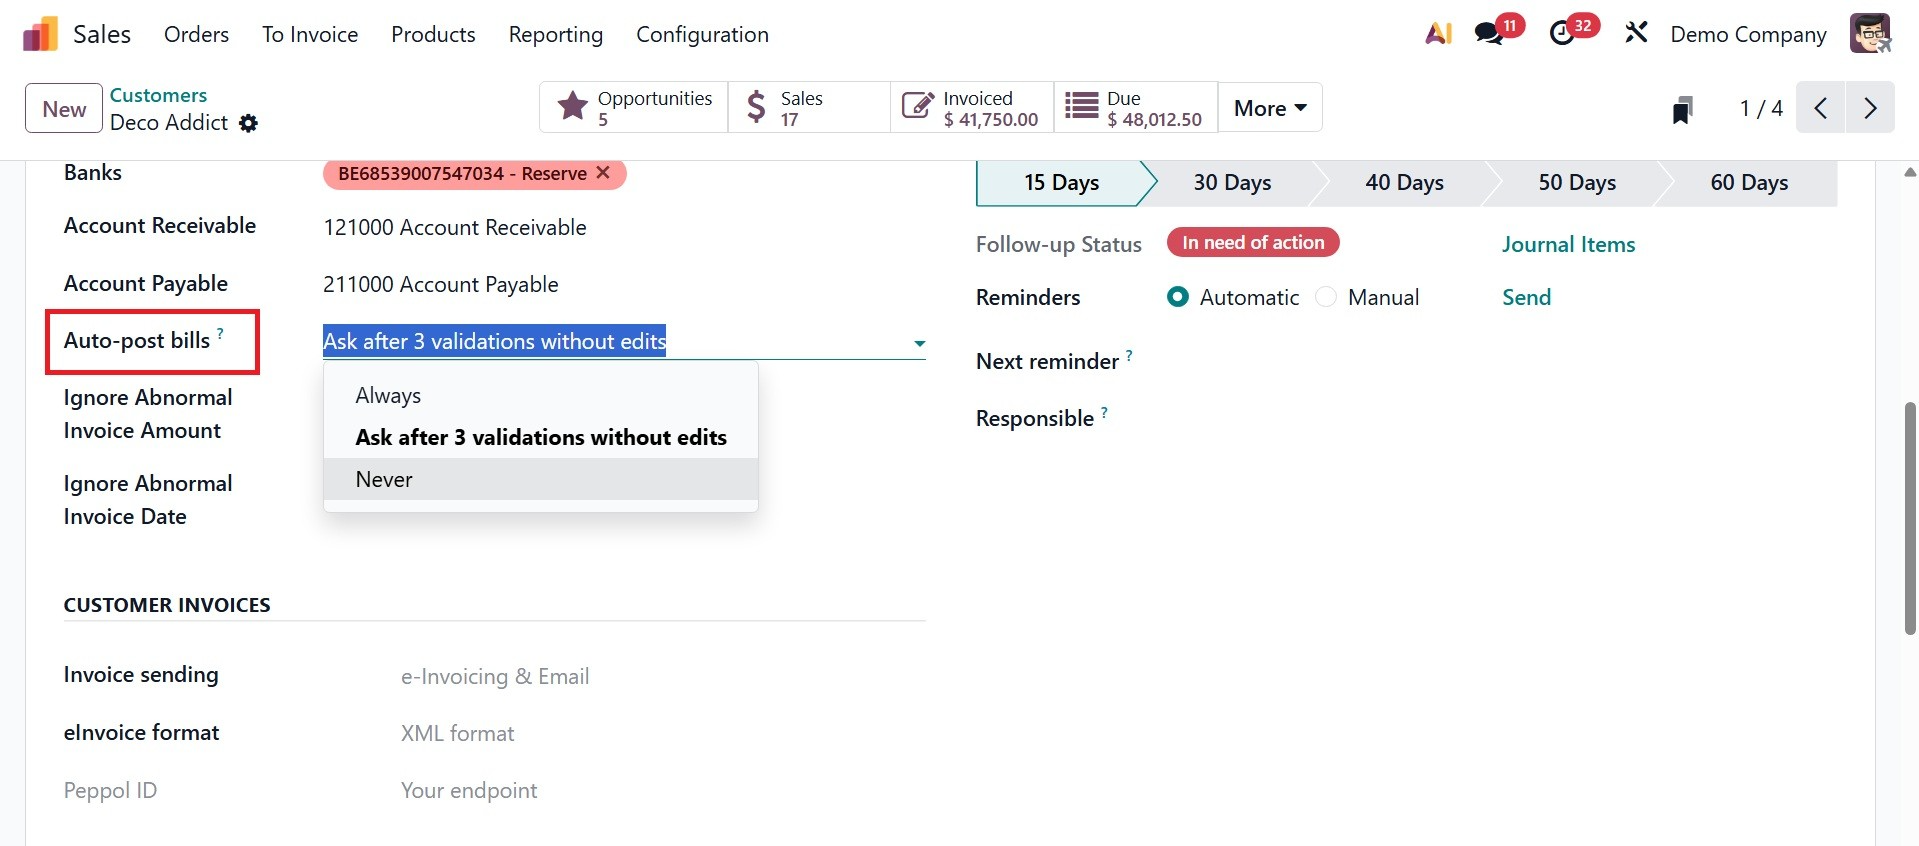This screenshot has height=846, width=1919.
Task: Select the Automatic reminders radio button
Action: point(1178,297)
